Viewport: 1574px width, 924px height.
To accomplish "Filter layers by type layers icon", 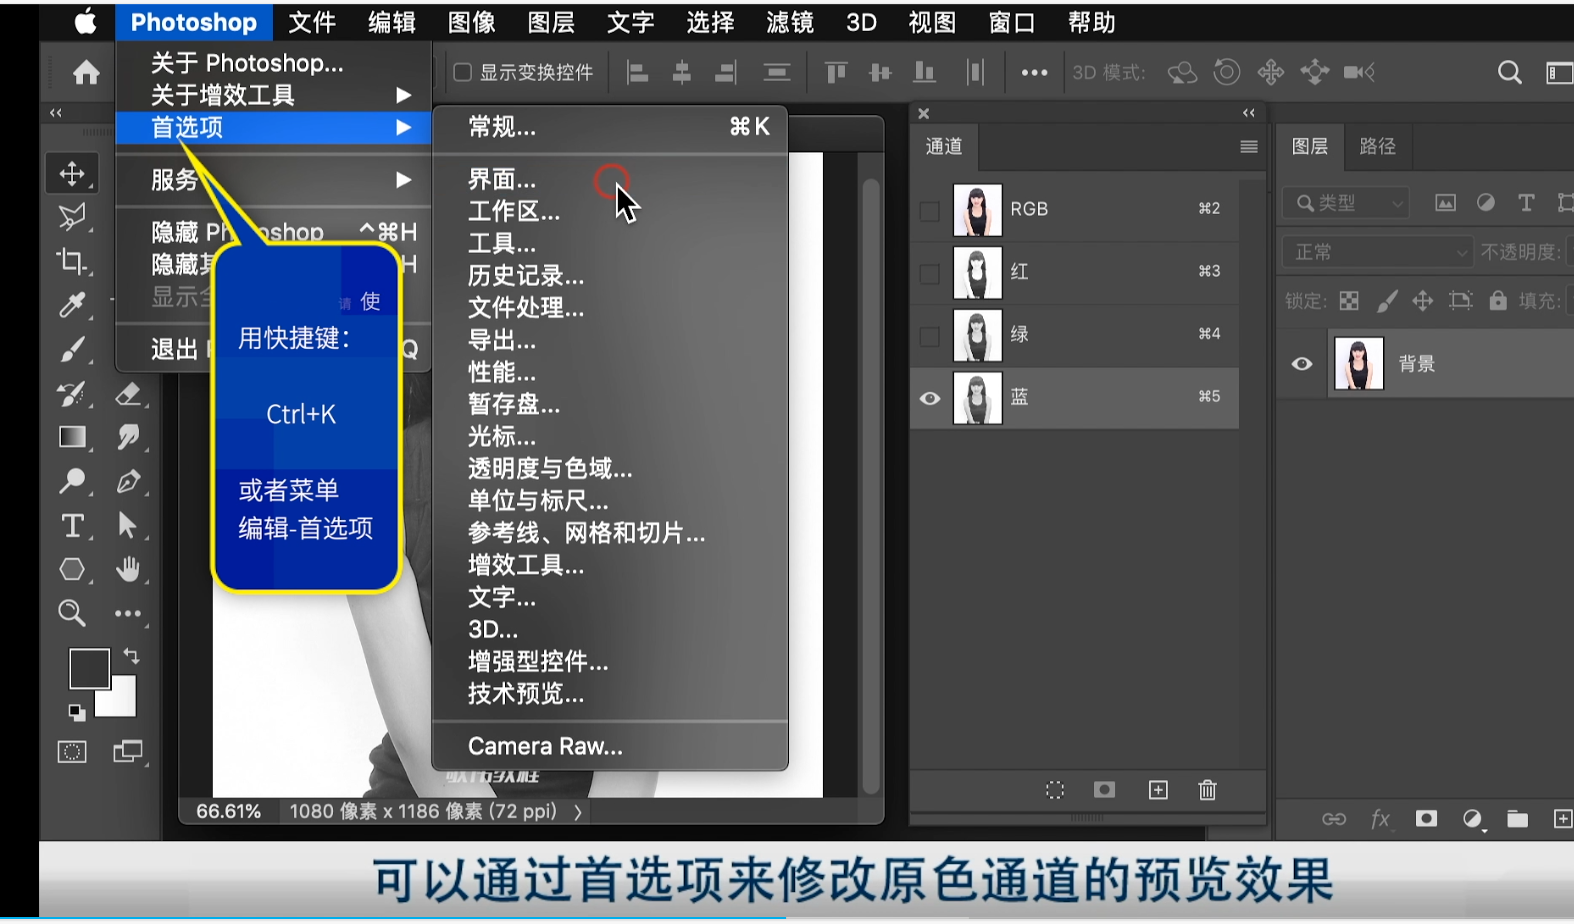I will tap(1526, 203).
